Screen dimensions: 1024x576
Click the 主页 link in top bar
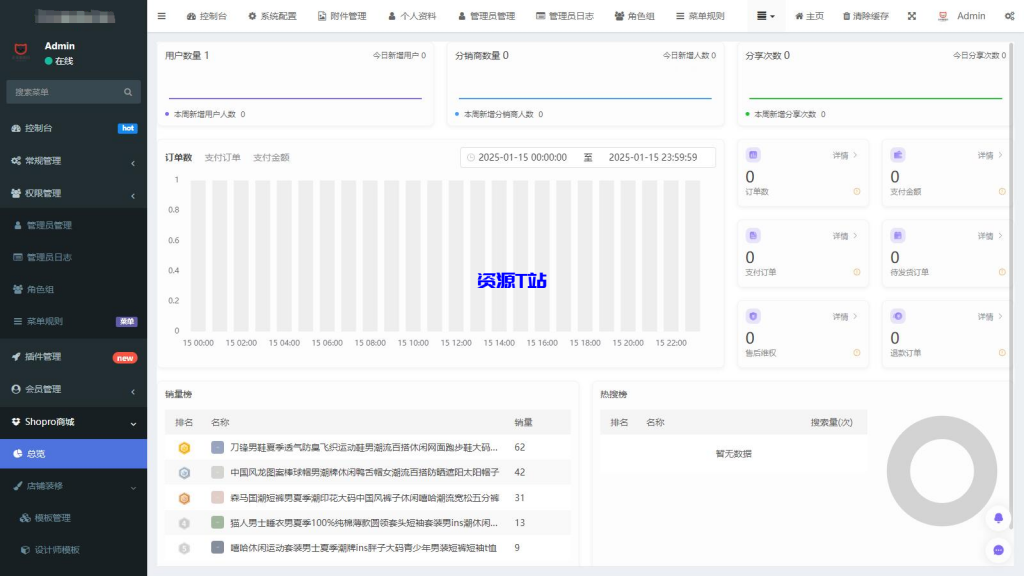coord(808,15)
